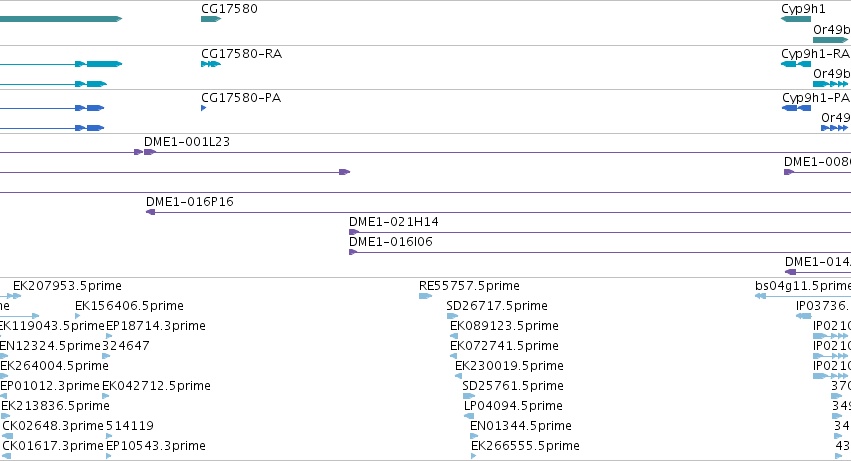Click the RE55757.5prime EST arrow
Viewport: 851px width, 461px height.
point(424,296)
